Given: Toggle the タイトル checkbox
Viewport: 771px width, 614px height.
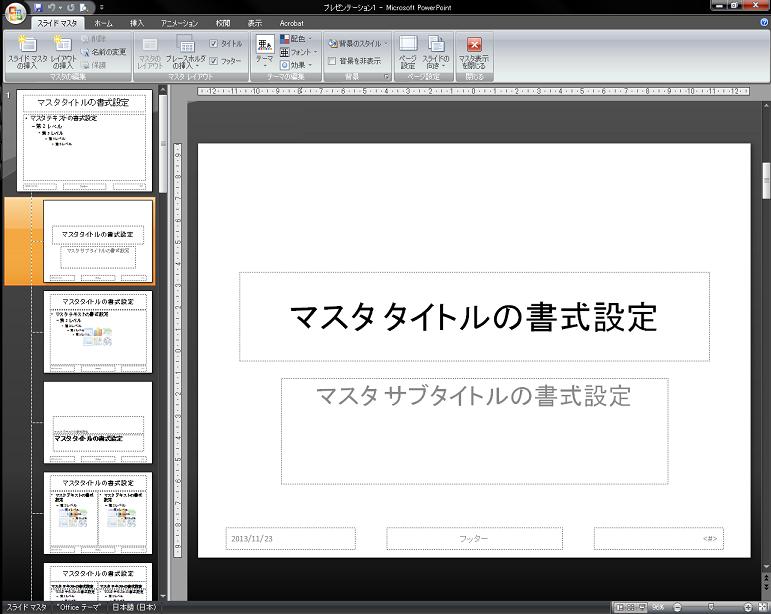Looking at the screenshot, I should click(x=213, y=43).
